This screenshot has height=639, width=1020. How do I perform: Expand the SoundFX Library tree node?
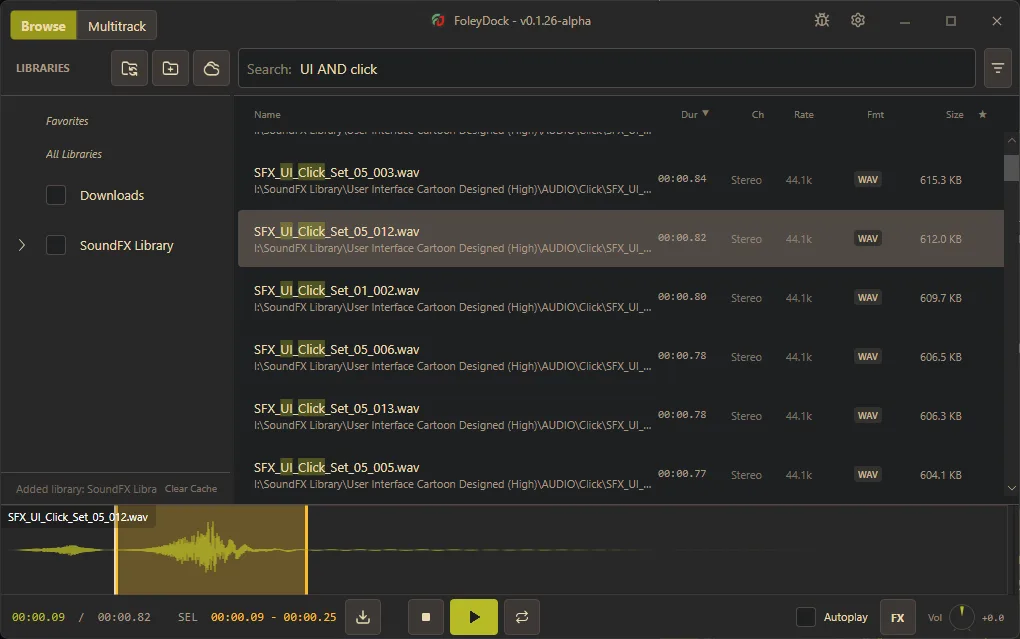tap(22, 245)
